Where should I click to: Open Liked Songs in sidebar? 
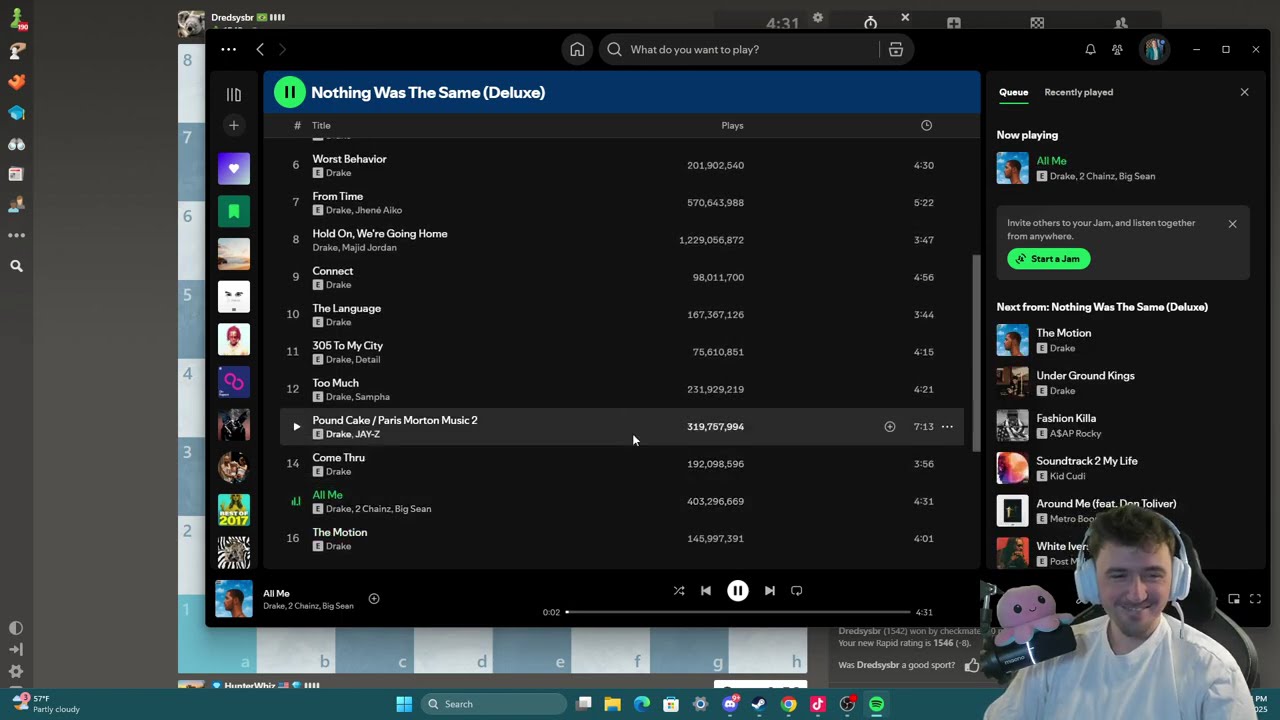pyautogui.click(x=234, y=168)
